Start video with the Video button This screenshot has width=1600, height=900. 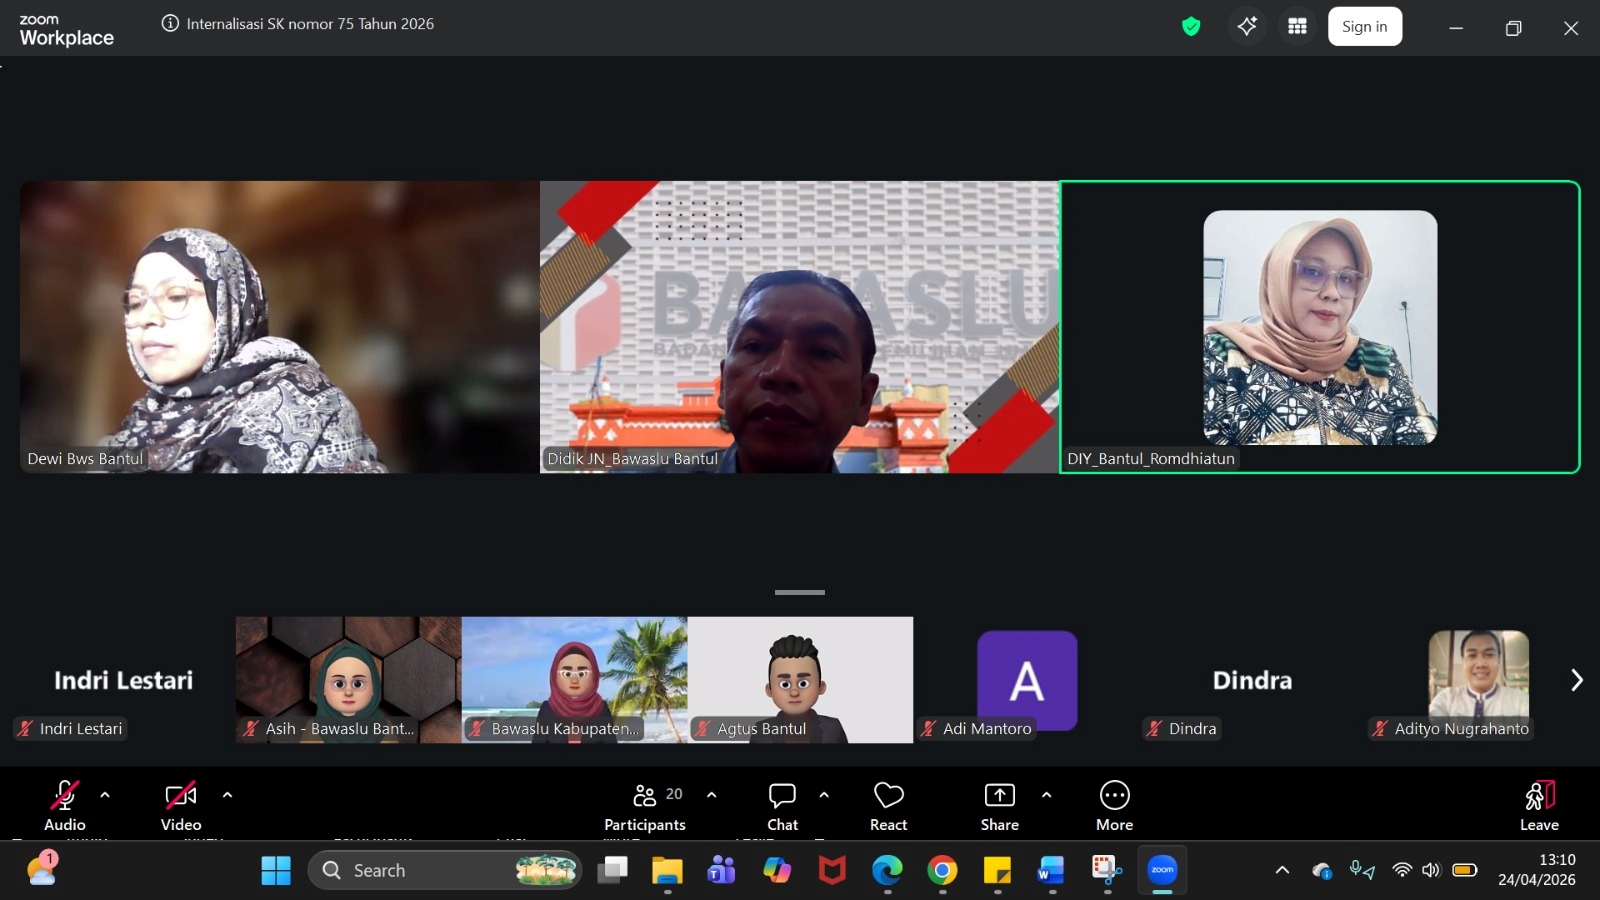click(181, 805)
